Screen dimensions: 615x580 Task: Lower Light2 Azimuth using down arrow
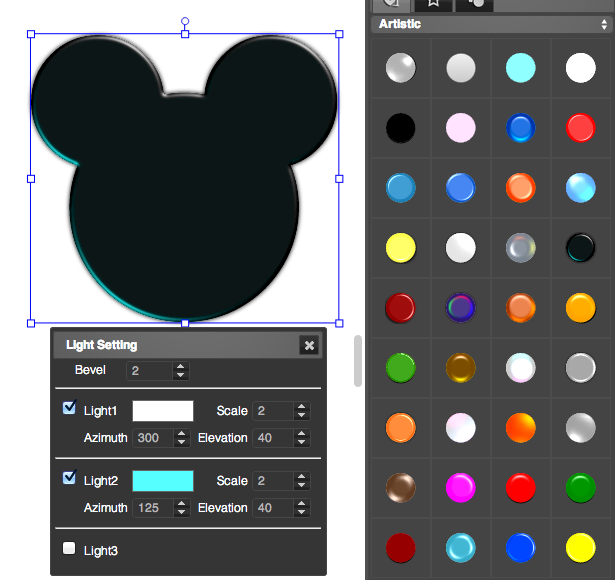pyautogui.click(x=181, y=512)
